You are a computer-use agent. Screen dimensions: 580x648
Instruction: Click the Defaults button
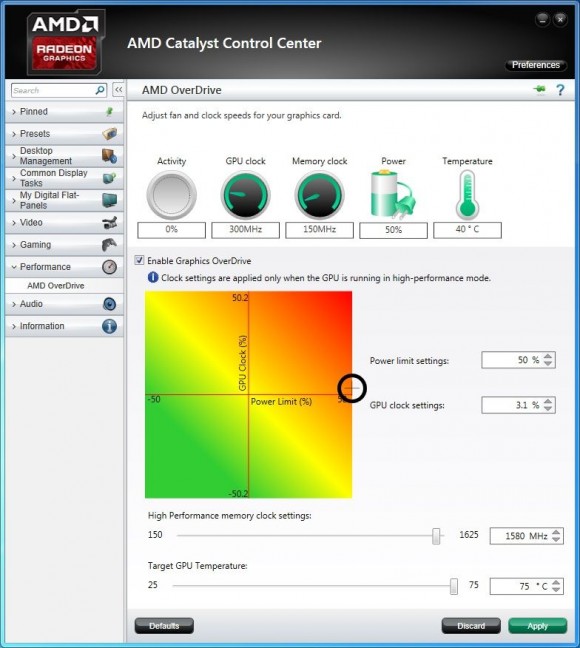click(x=164, y=626)
